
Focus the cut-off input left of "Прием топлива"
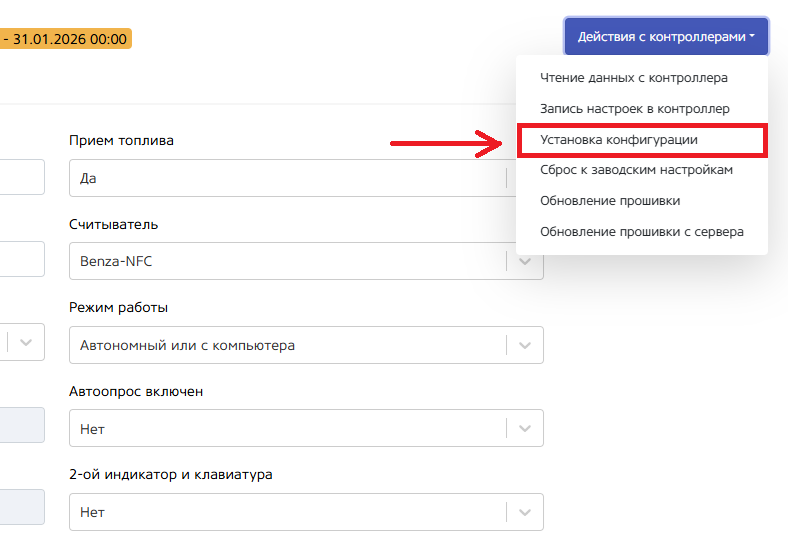[21, 176]
